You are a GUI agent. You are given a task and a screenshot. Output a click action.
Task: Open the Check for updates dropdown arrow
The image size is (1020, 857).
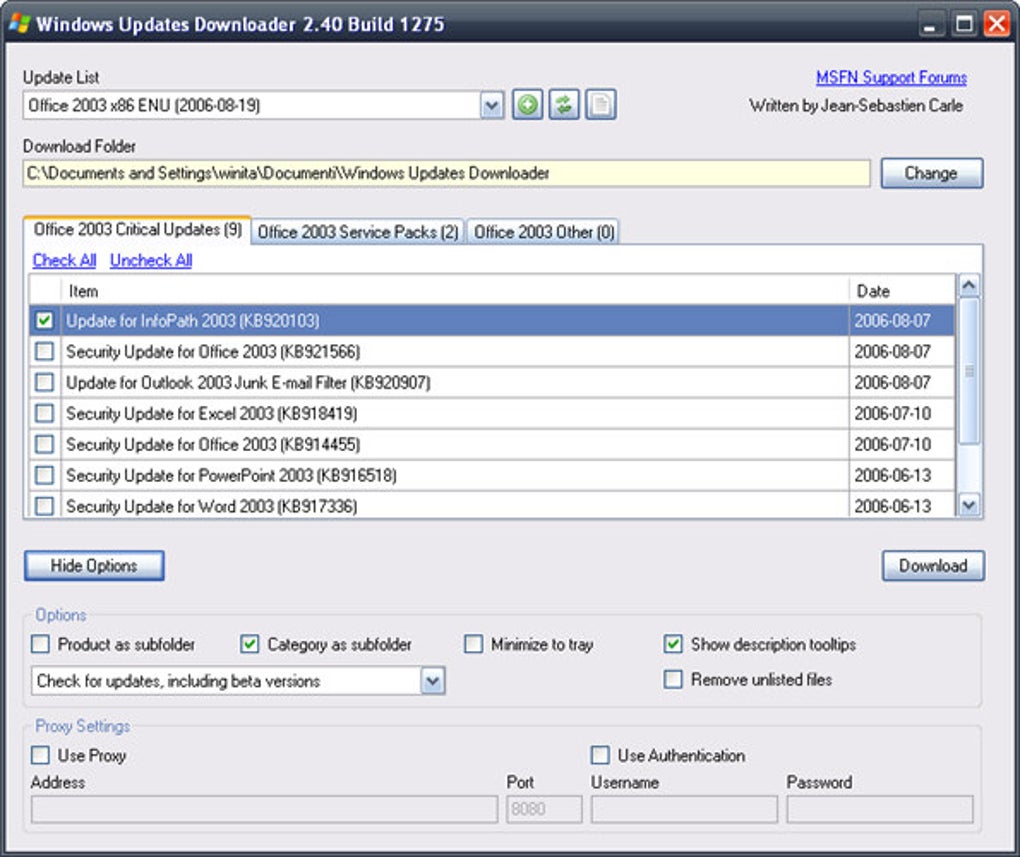coord(433,681)
